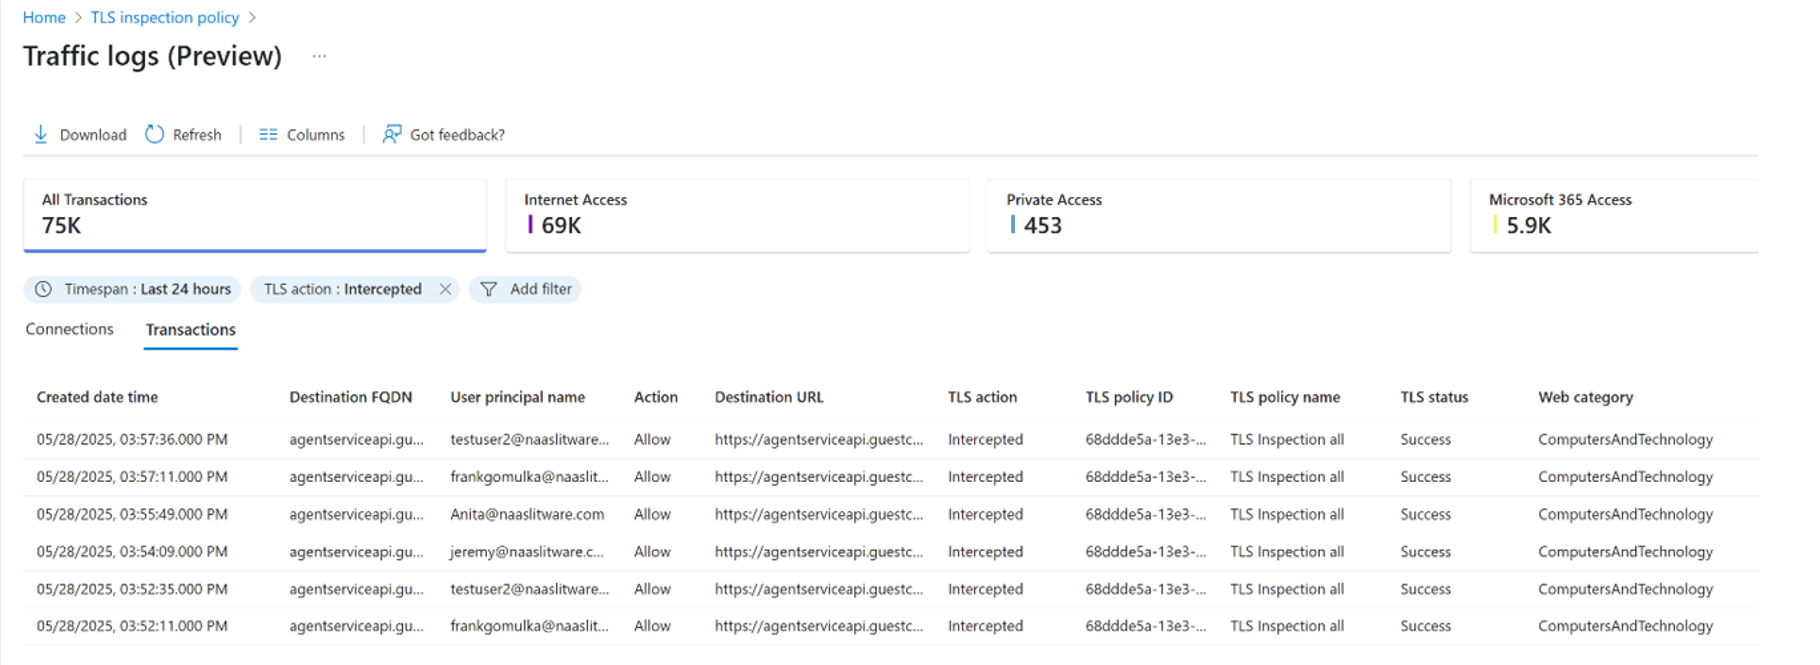Click Success status in 03:55:49 row

click(x=1426, y=514)
